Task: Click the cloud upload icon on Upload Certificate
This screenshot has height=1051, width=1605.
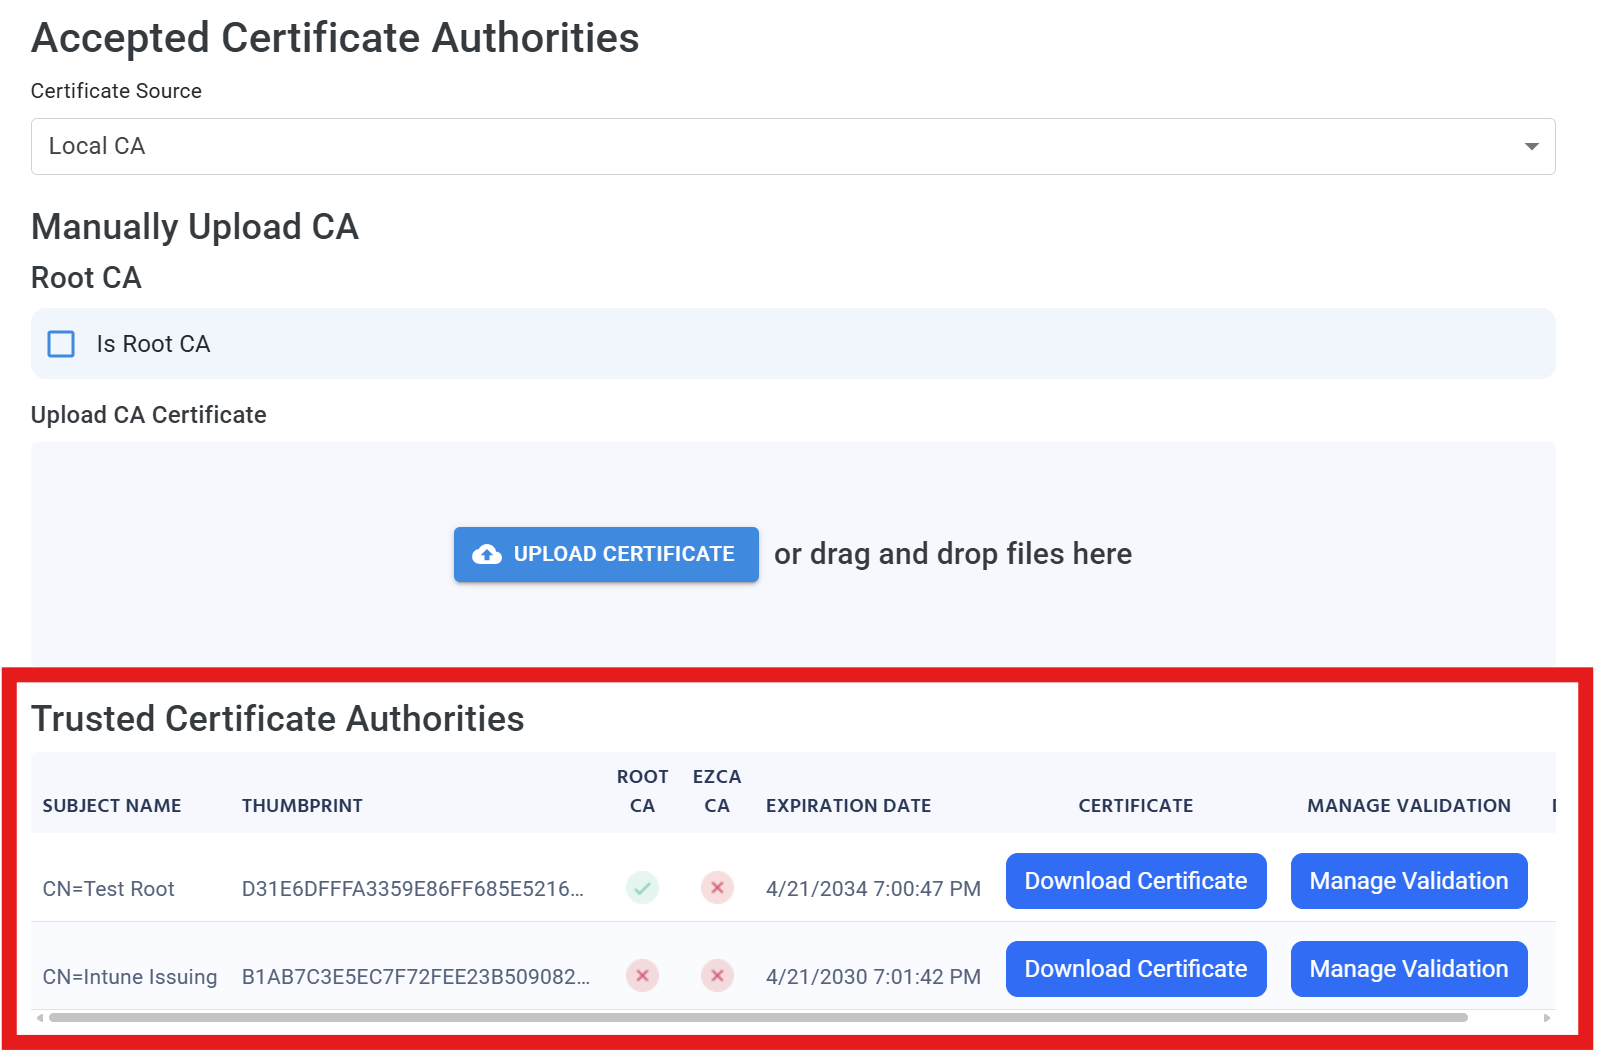Action: [x=487, y=553]
